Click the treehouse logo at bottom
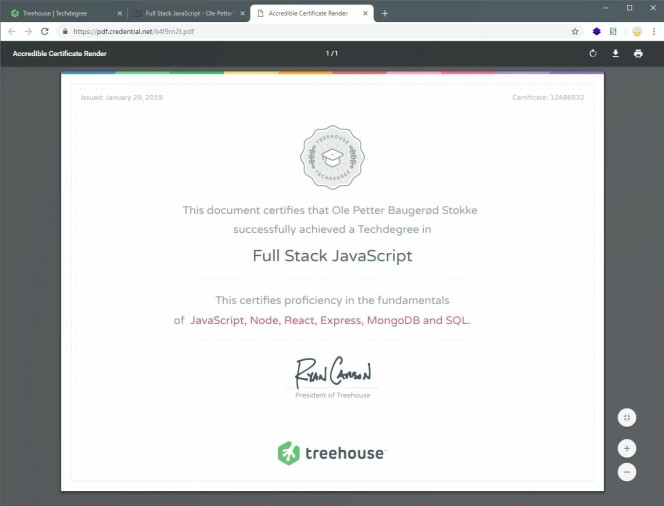The width and height of the screenshot is (664, 506). click(332, 453)
